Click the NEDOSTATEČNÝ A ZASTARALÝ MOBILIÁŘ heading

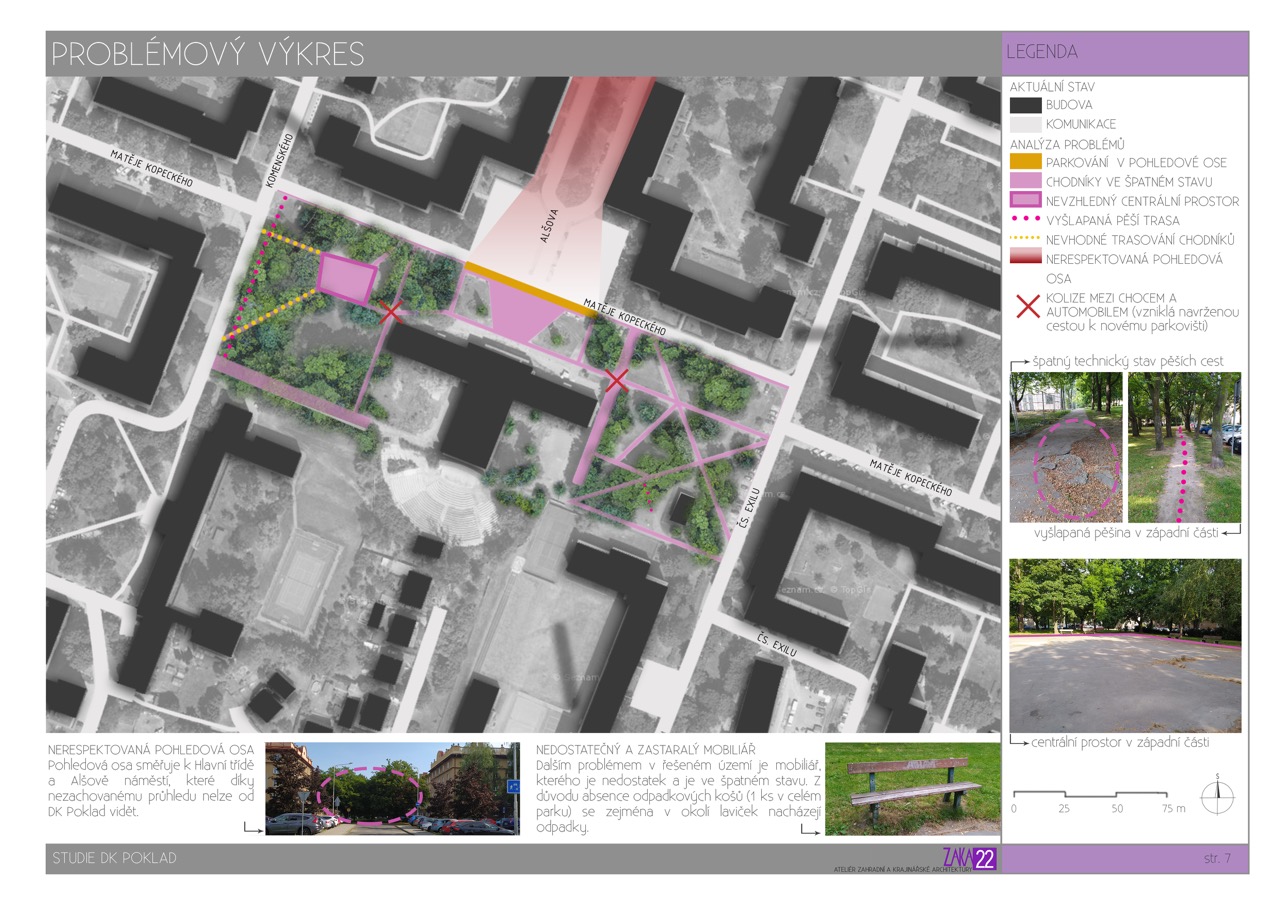click(x=646, y=749)
